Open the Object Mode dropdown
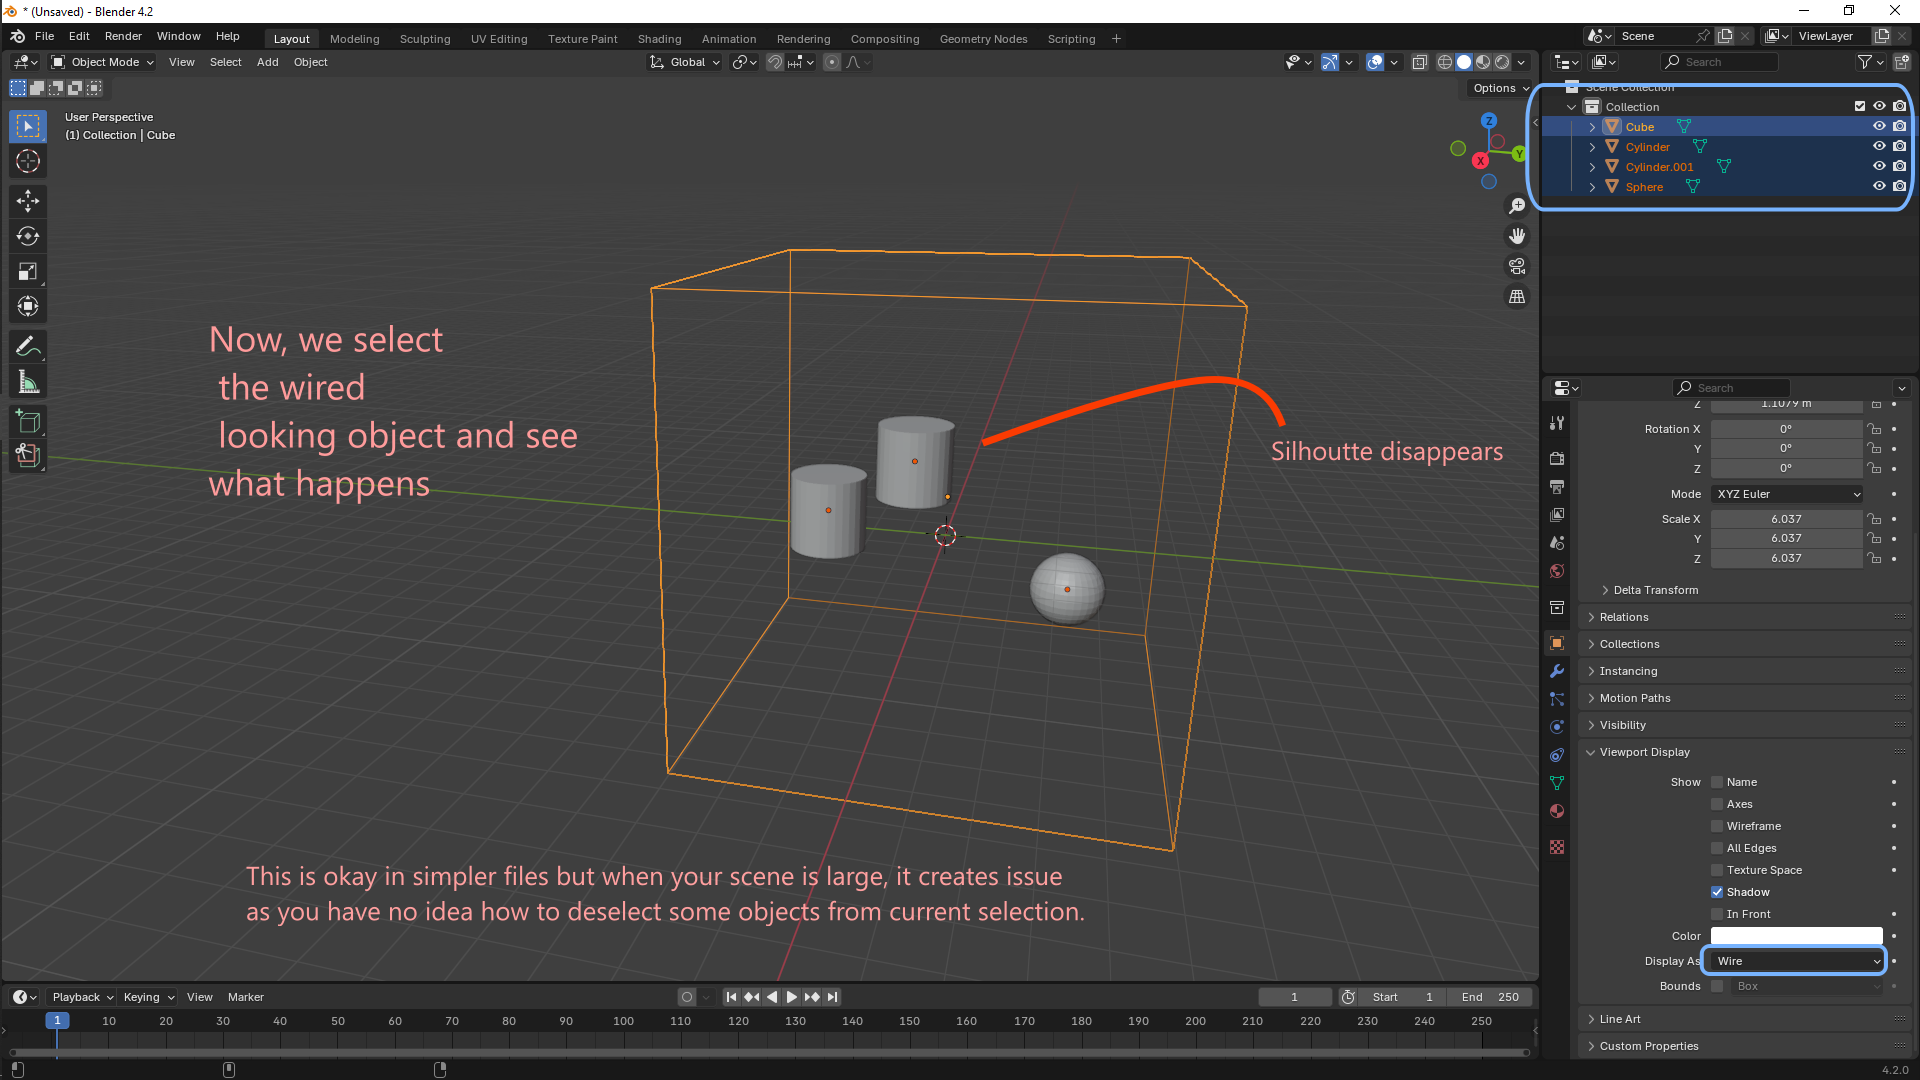The width and height of the screenshot is (1920, 1080). (103, 62)
